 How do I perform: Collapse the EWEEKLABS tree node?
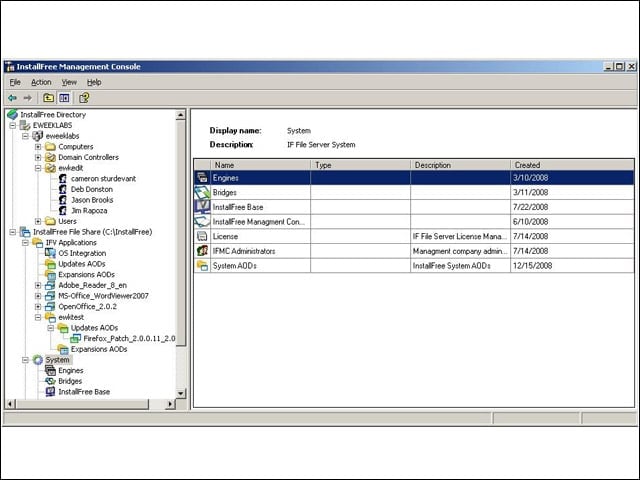pos(13,125)
